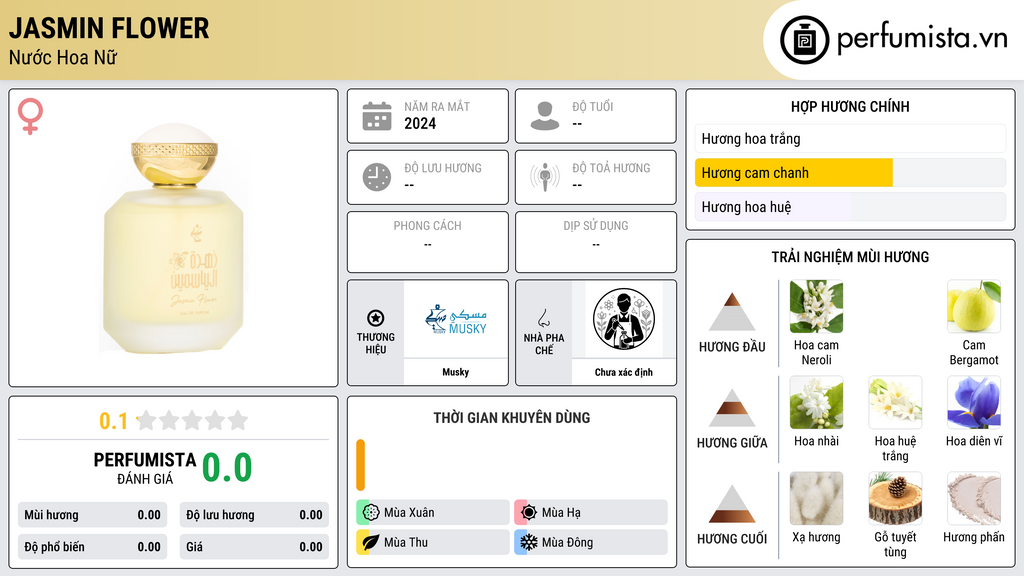Click the perfumista.vn site name
This screenshot has height=576, width=1024.
(922, 39)
